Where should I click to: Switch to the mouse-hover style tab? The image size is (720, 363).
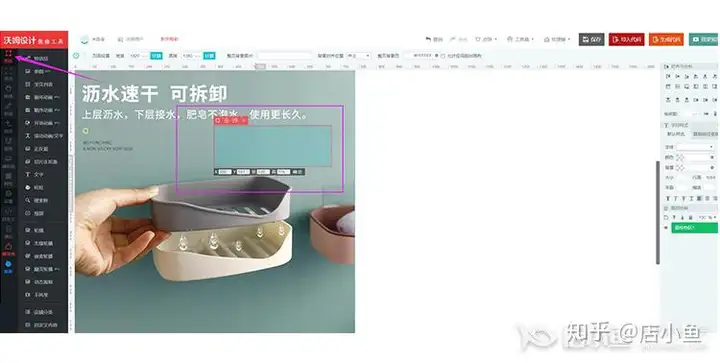pos(705,134)
